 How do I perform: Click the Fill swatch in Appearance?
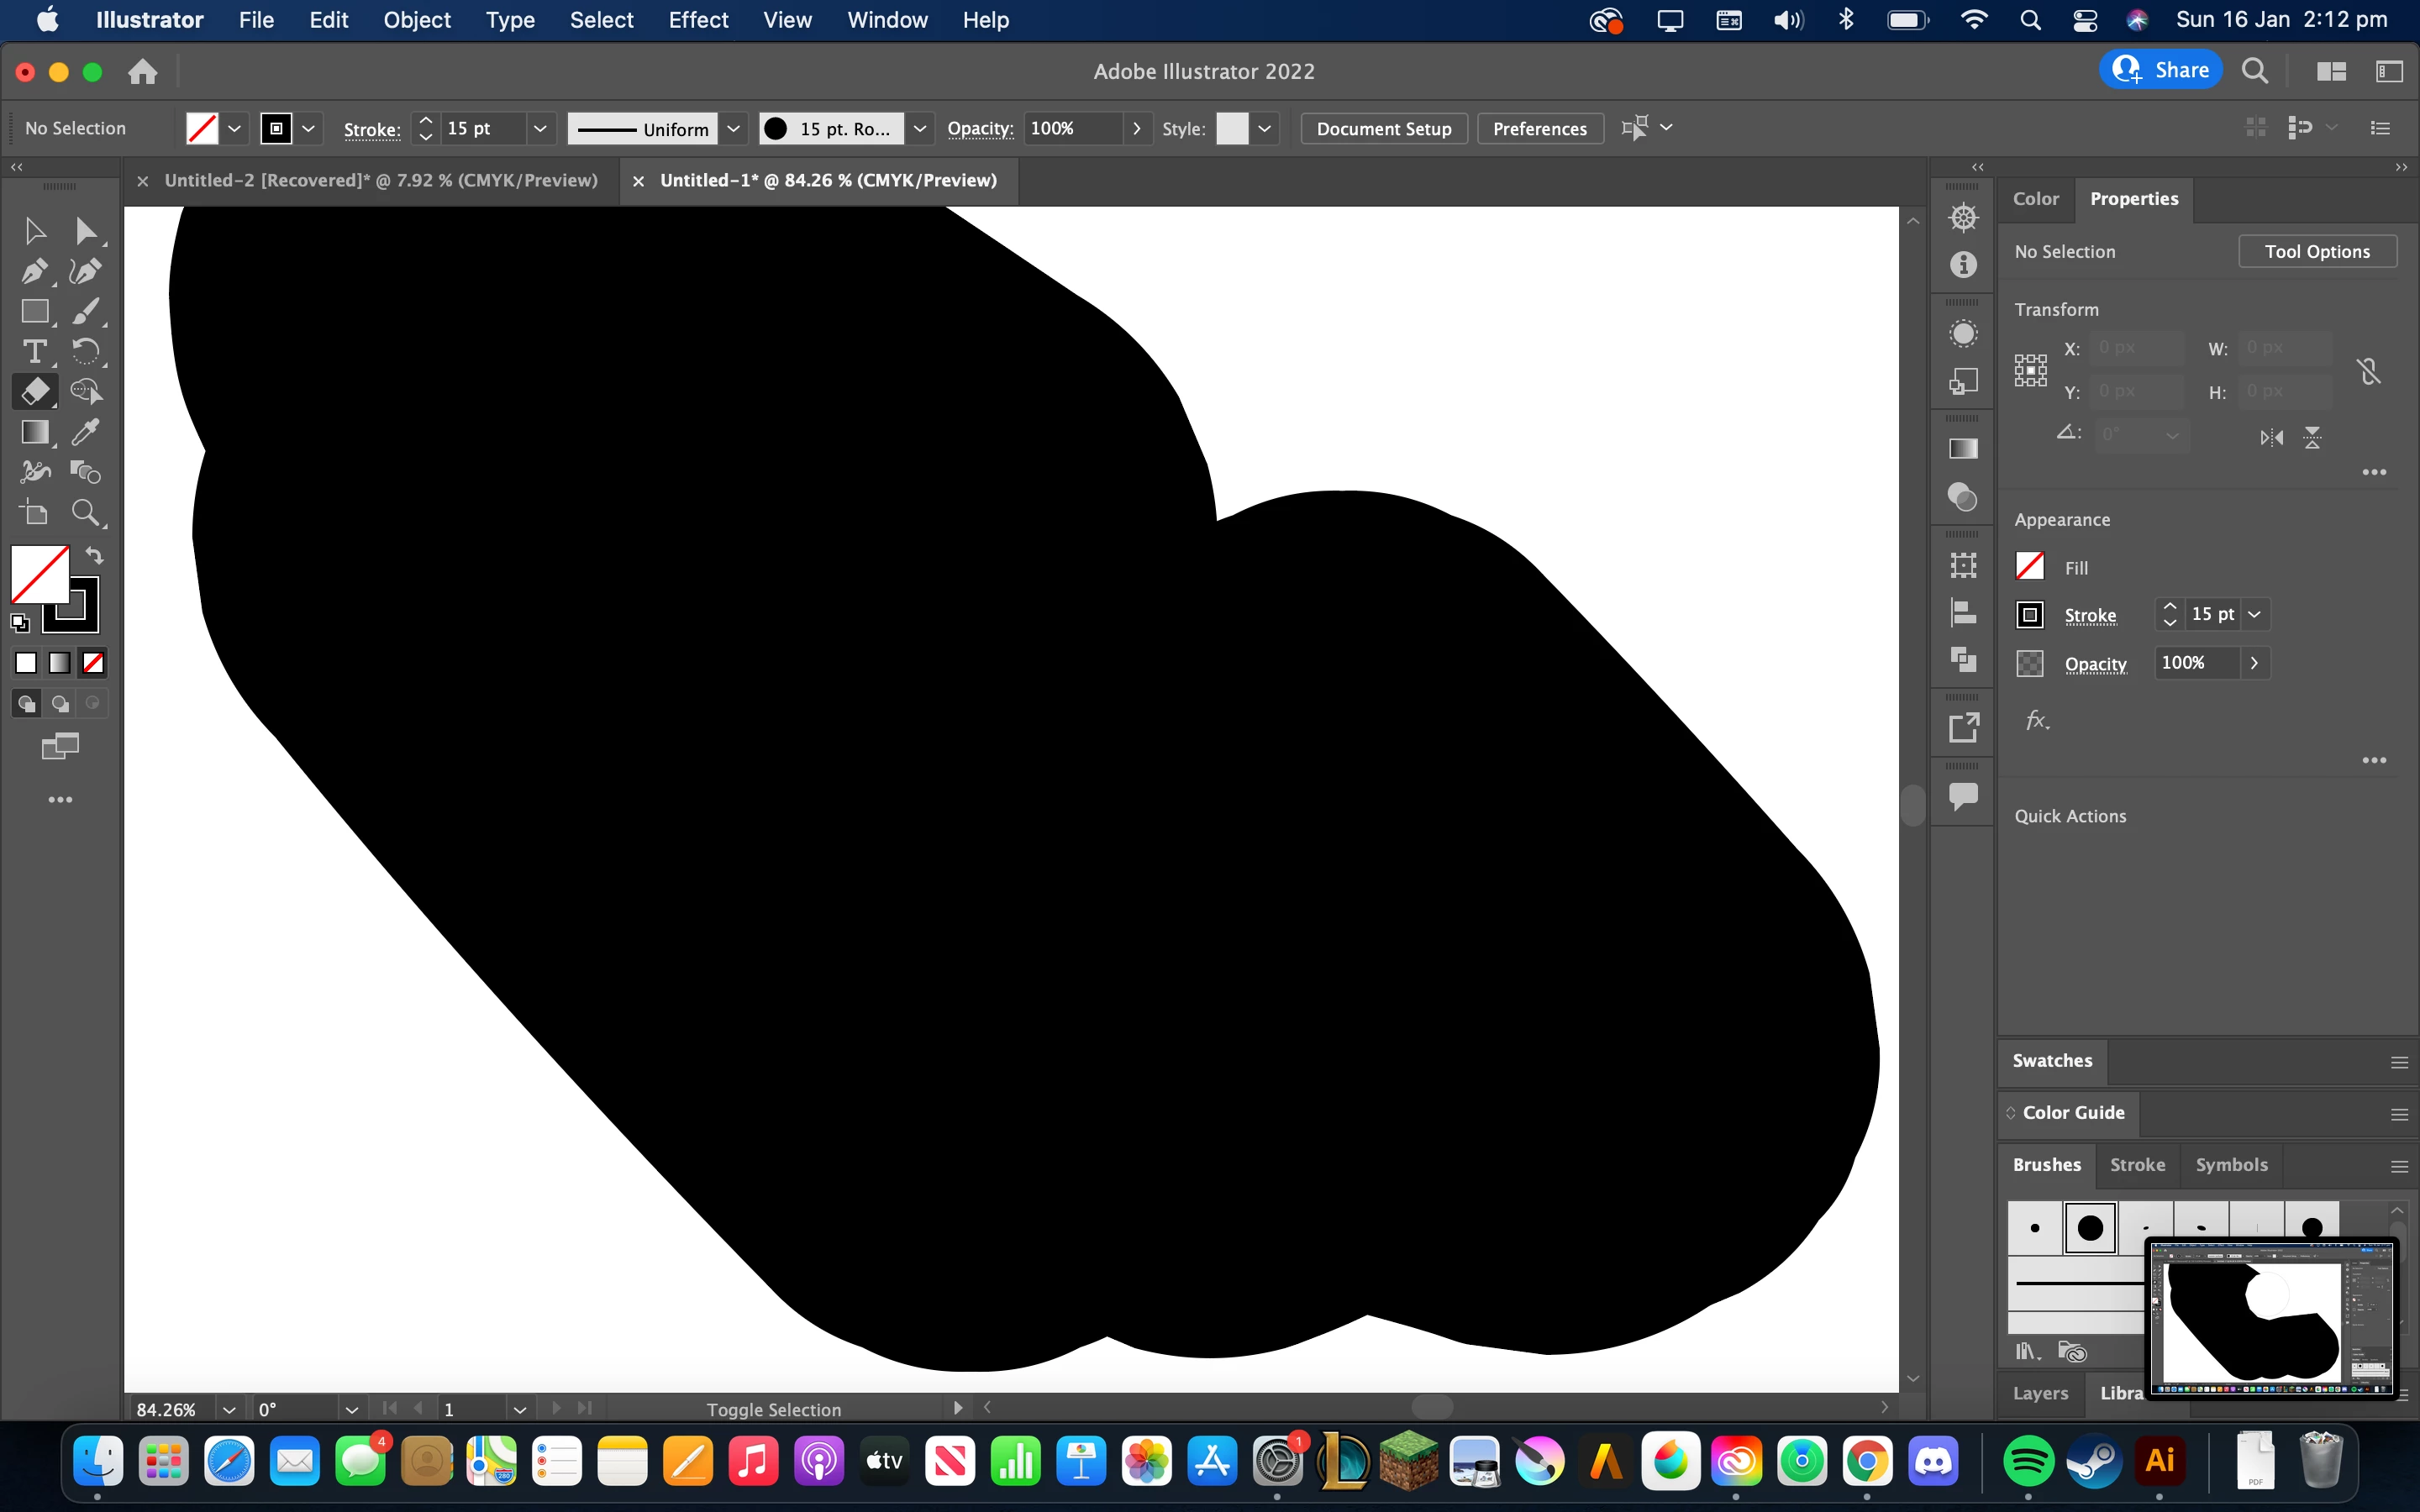tap(2030, 566)
